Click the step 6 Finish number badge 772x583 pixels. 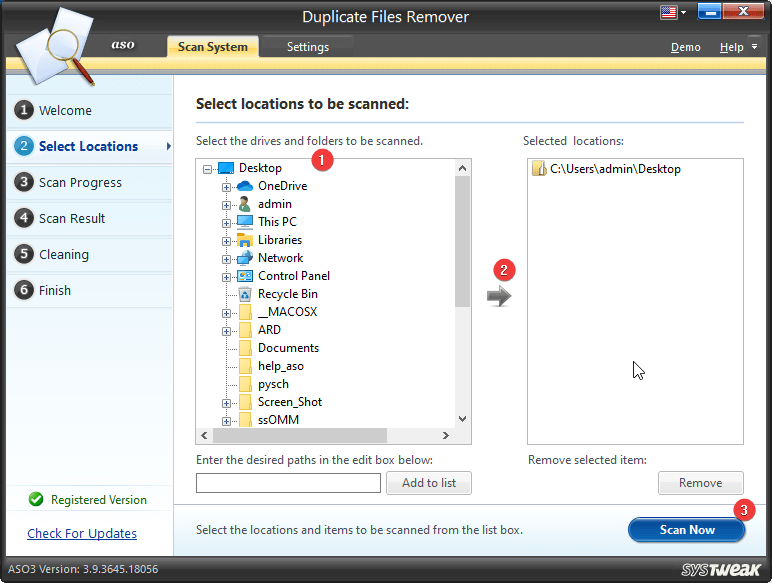pos(24,290)
